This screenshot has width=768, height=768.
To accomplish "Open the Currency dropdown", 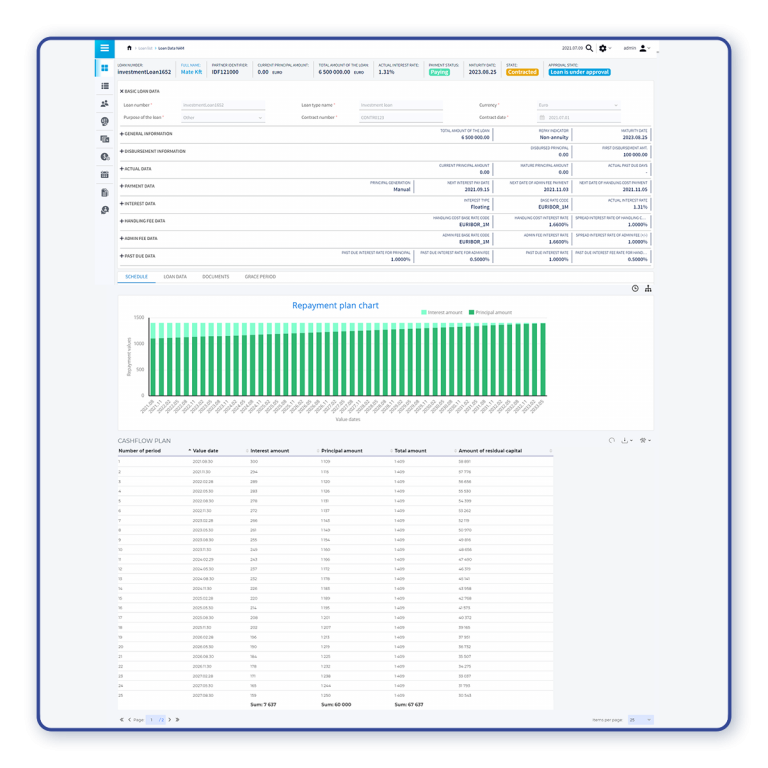I will (x=578, y=105).
